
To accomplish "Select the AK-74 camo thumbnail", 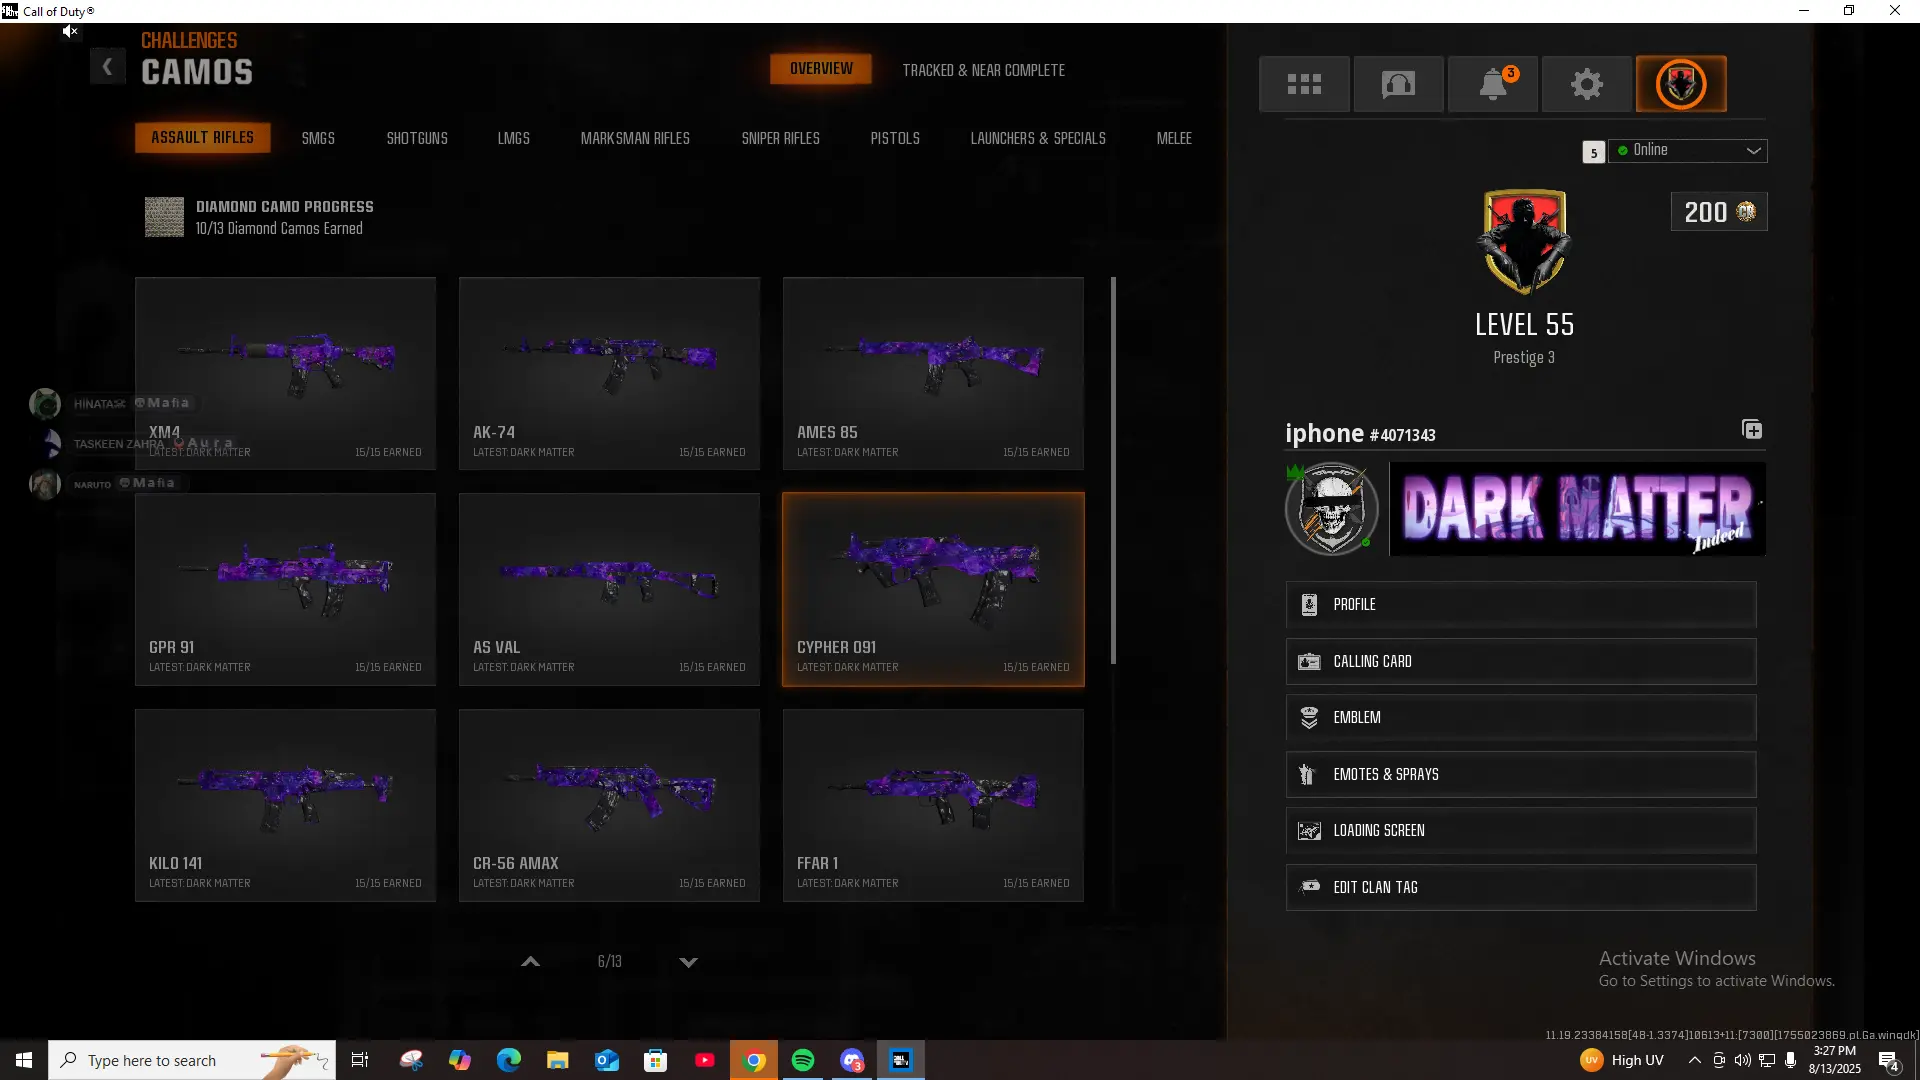I will (x=609, y=373).
